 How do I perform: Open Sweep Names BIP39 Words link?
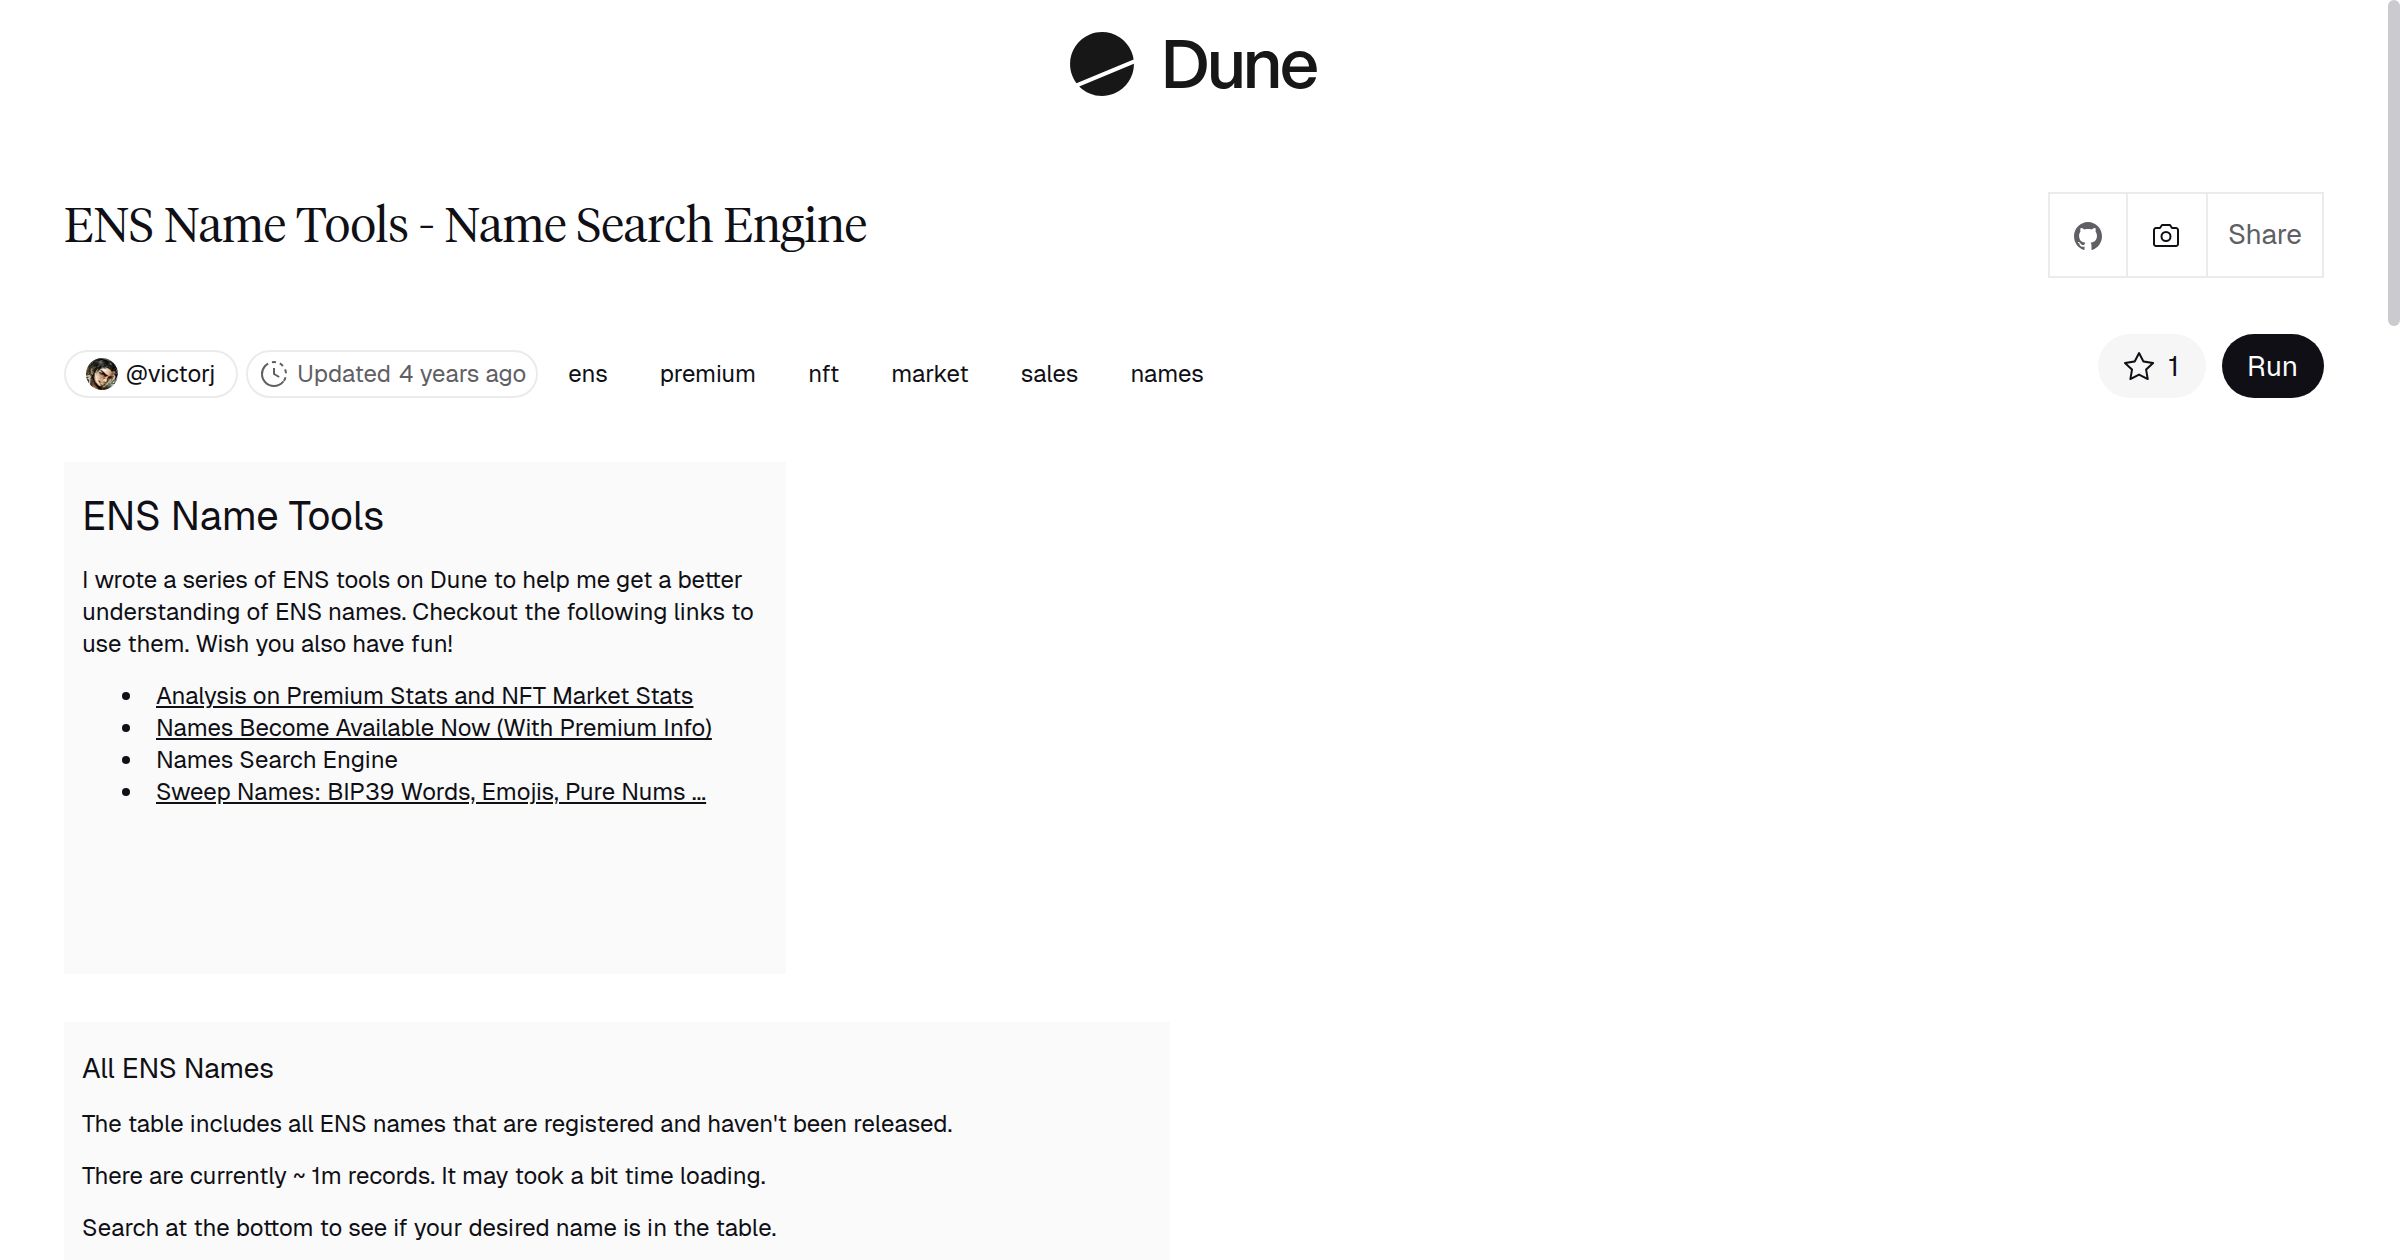[x=430, y=791]
